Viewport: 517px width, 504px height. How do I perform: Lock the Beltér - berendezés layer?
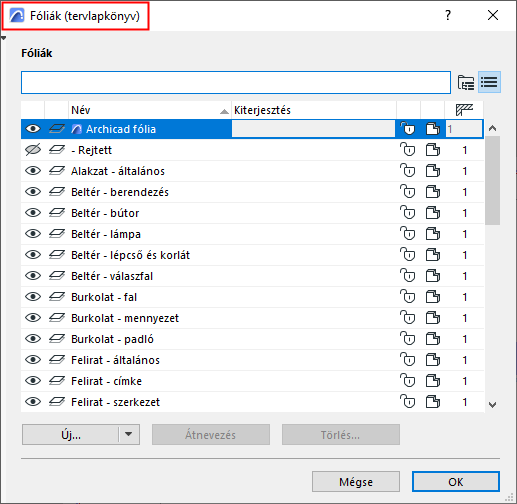pyautogui.click(x=408, y=192)
